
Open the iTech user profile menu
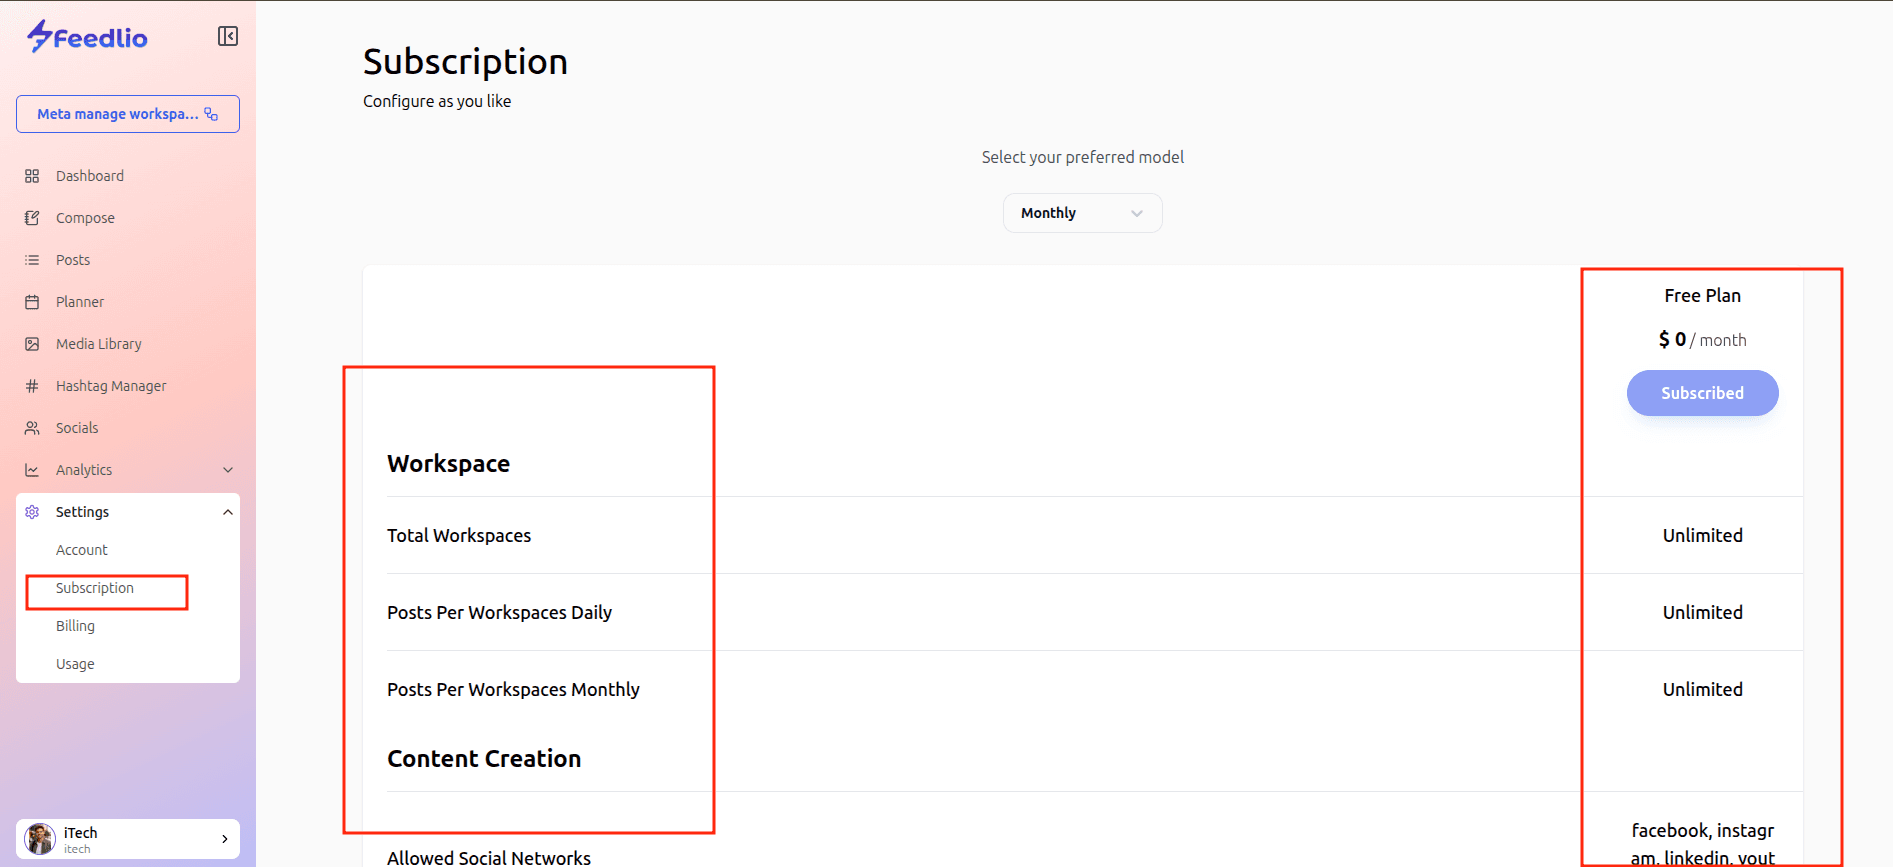(128, 839)
